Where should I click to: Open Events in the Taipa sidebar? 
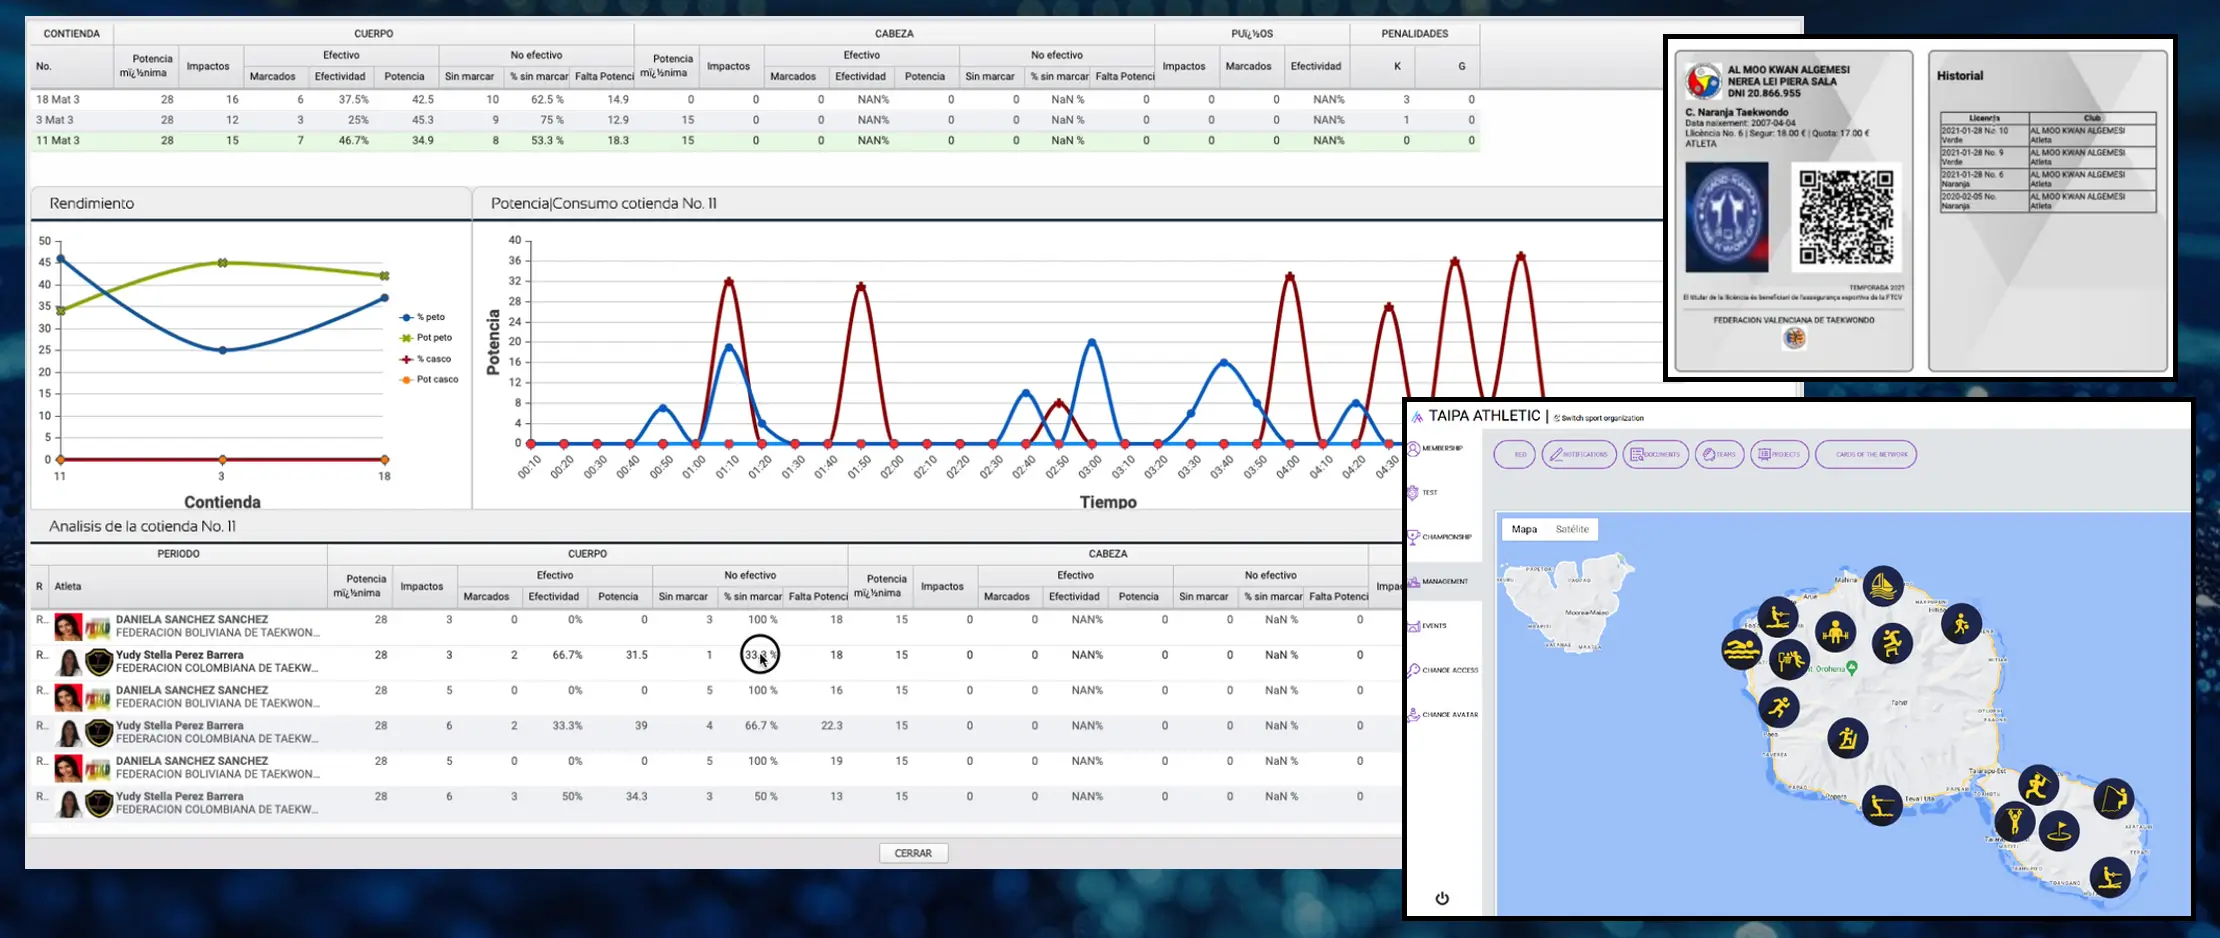tap(1428, 626)
